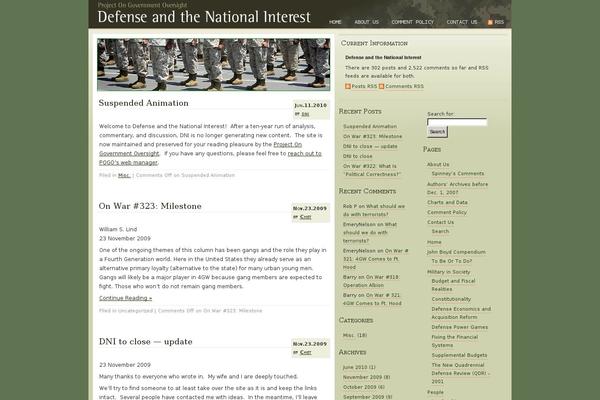Open the HOME menu item
This screenshot has height=400, width=600.
[x=335, y=22]
